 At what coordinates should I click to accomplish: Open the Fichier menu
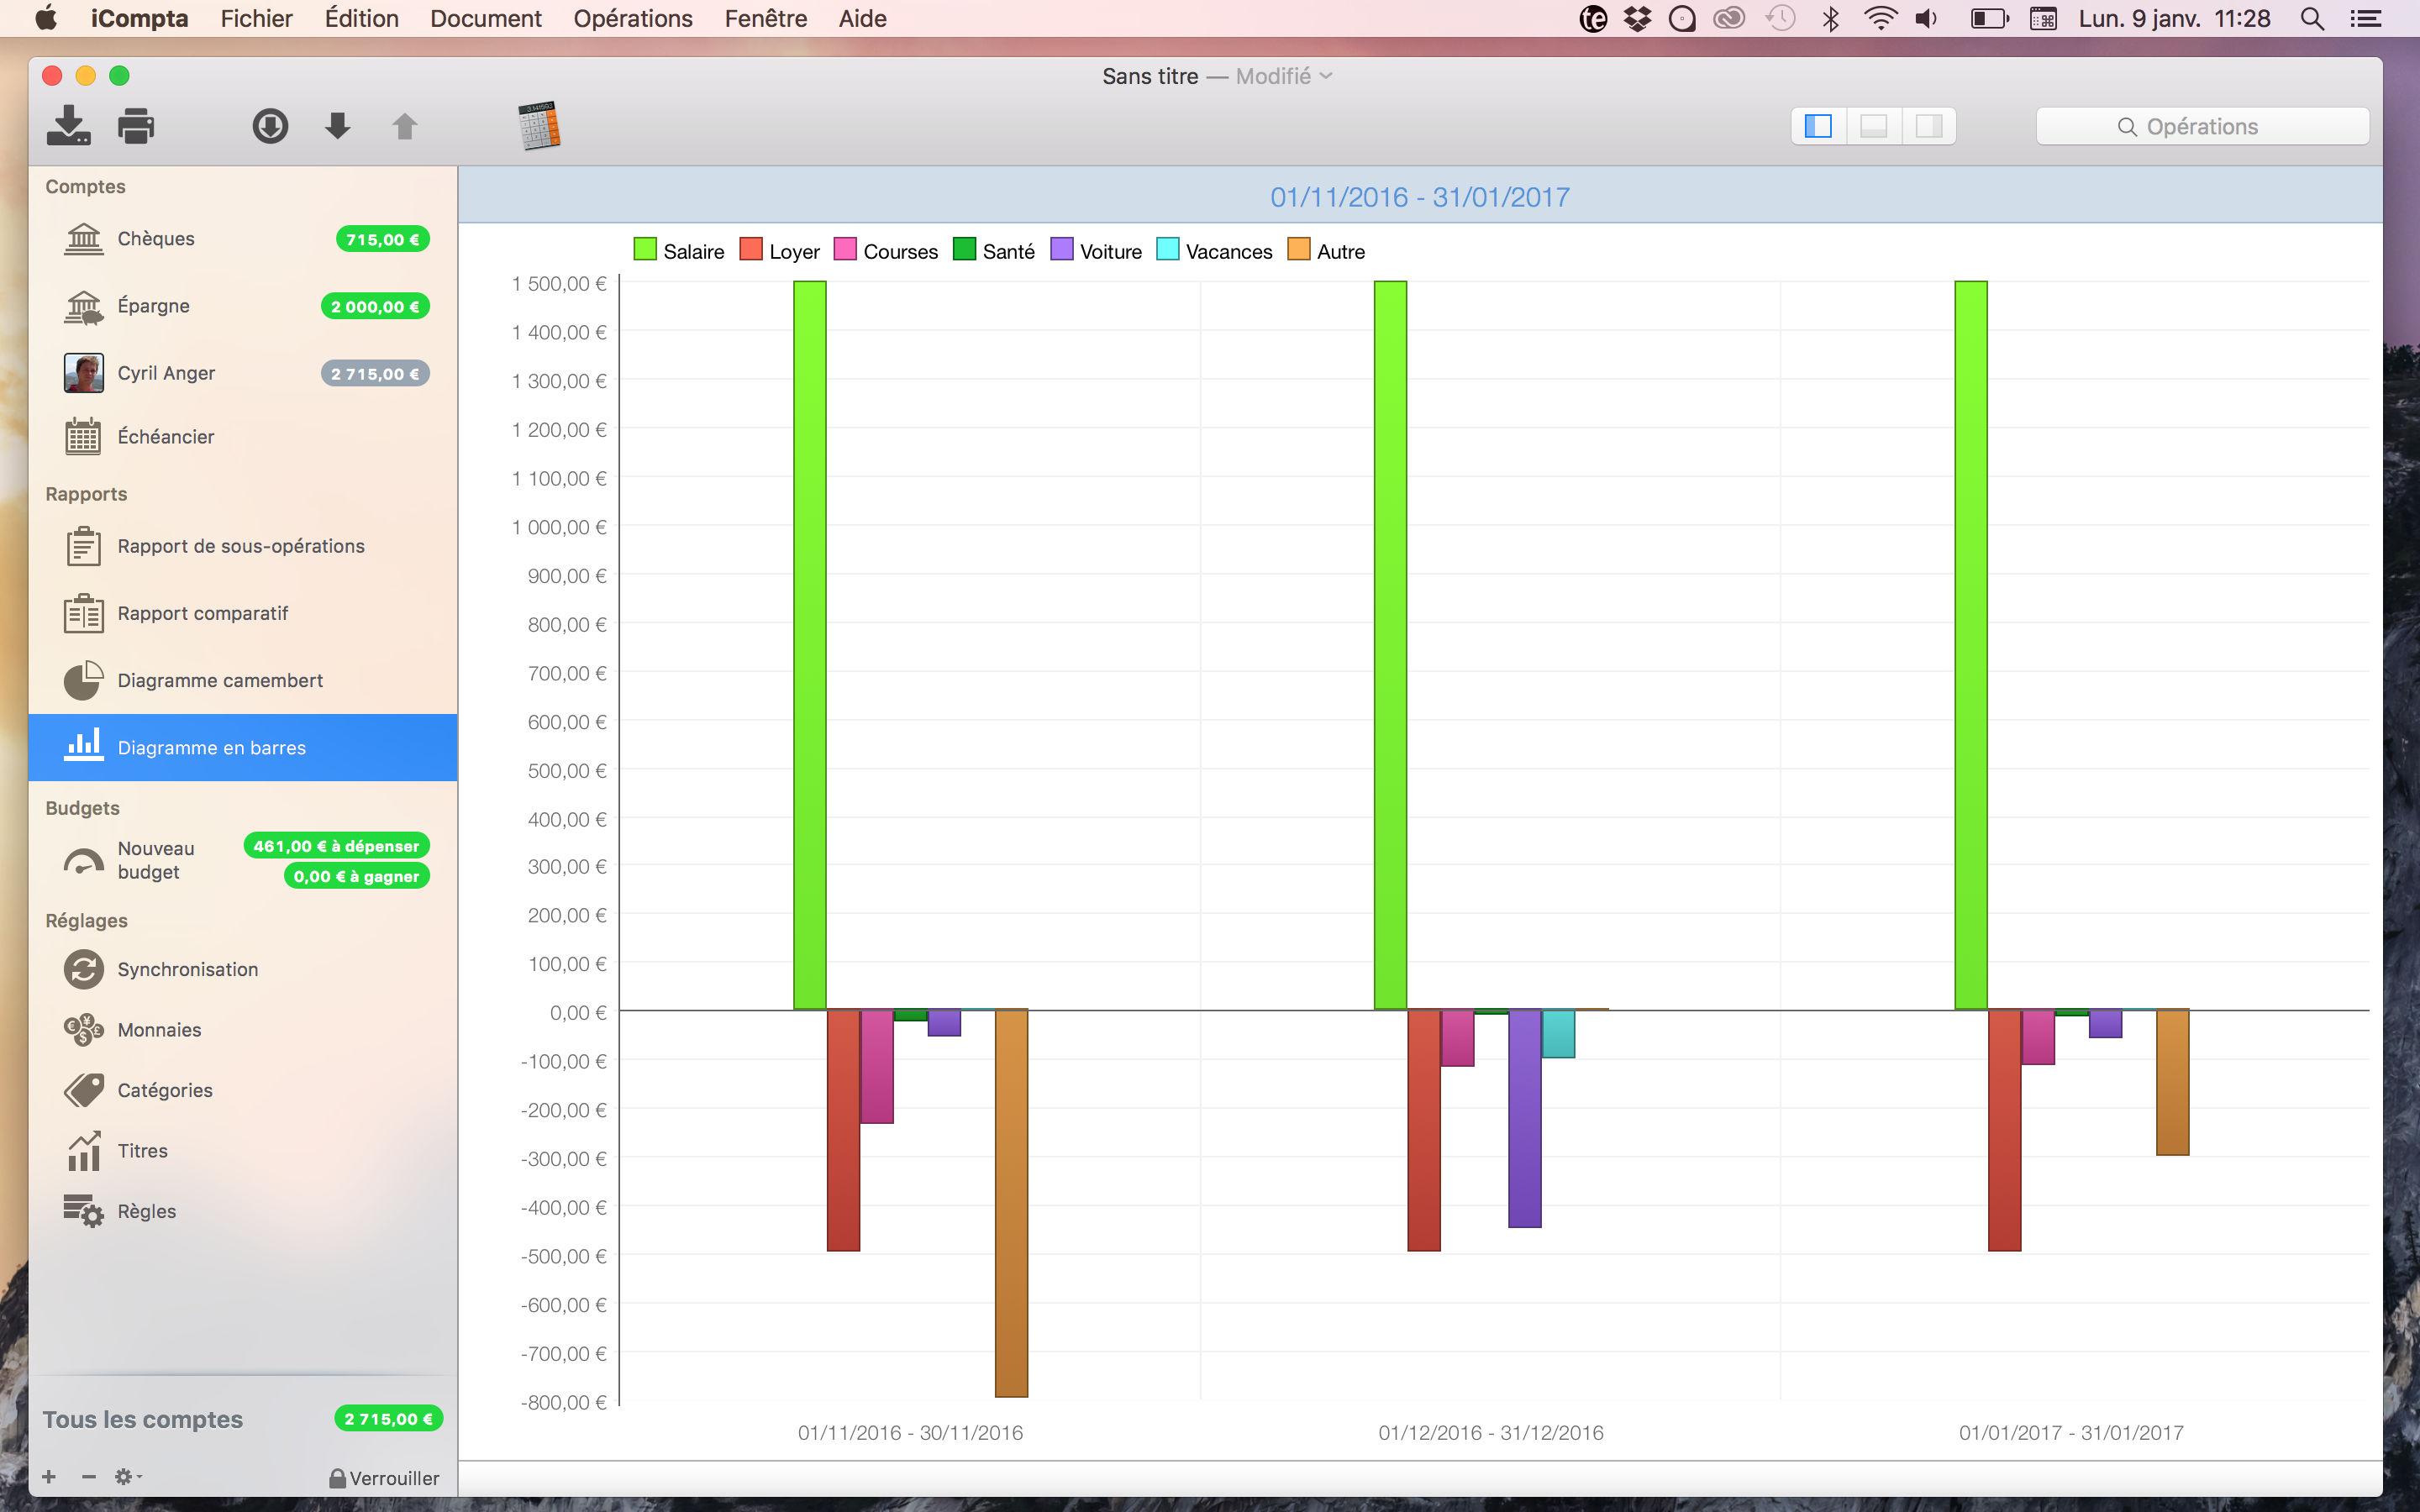pyautogui.click(x=256, y=19)
